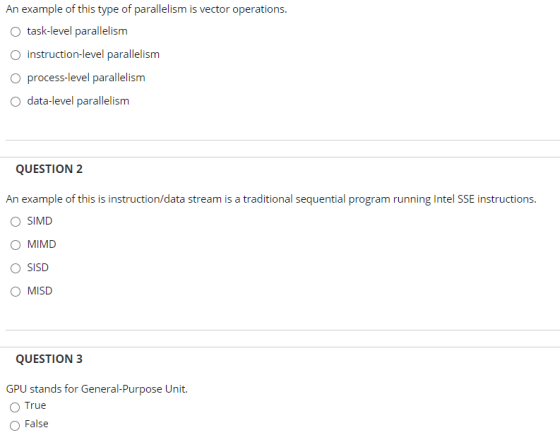Select the task-level parallelism radio button

(15, 32)
